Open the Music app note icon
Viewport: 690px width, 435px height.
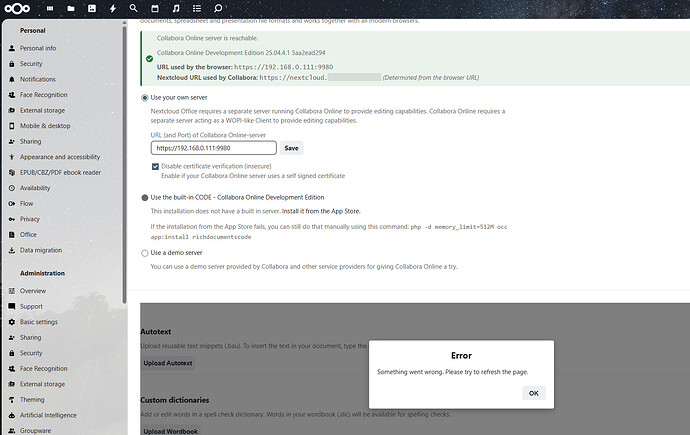click(176, 8)
